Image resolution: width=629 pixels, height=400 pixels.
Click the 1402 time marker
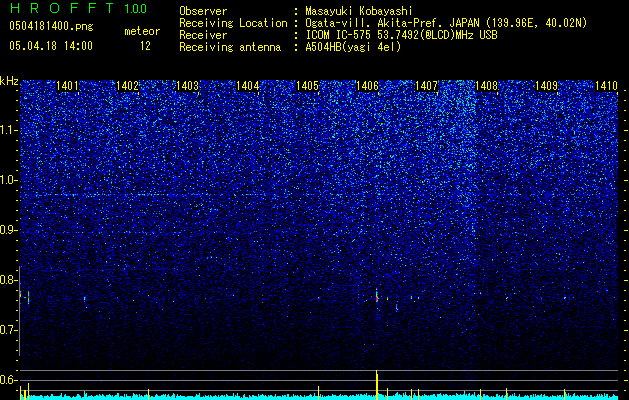click(128, 86)
